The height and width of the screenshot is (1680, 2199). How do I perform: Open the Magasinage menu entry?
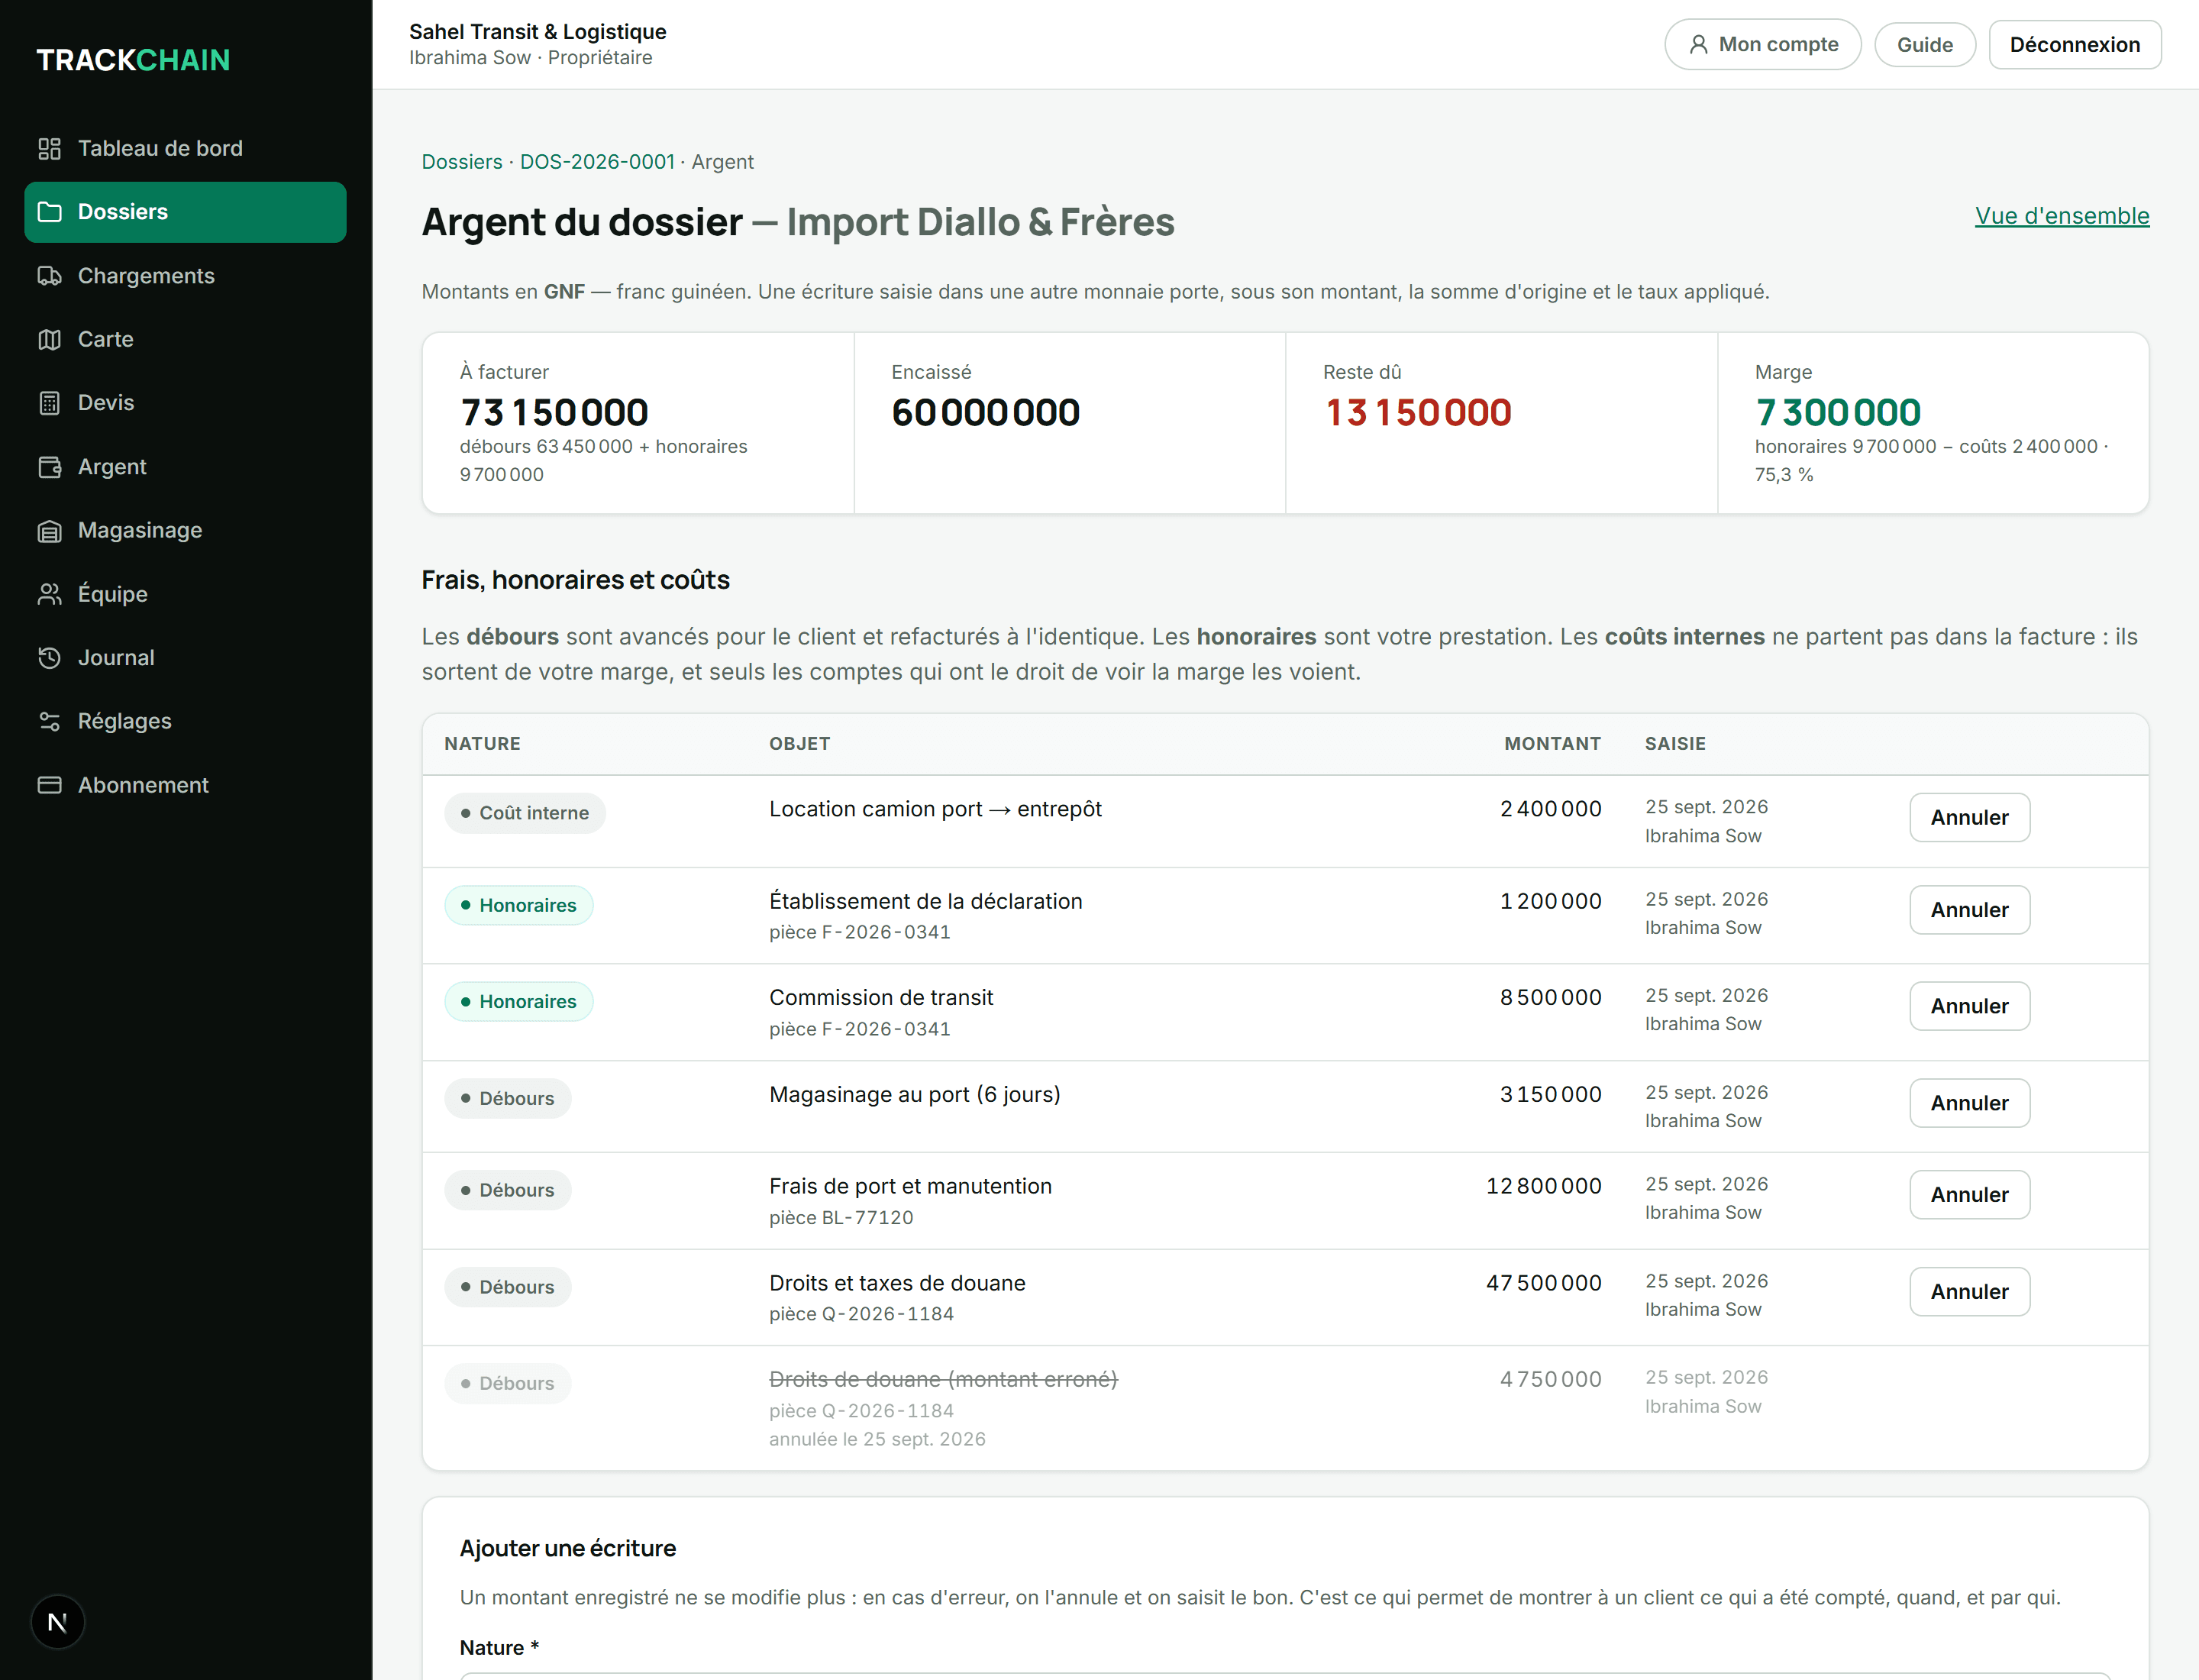(x=185, y=531)
